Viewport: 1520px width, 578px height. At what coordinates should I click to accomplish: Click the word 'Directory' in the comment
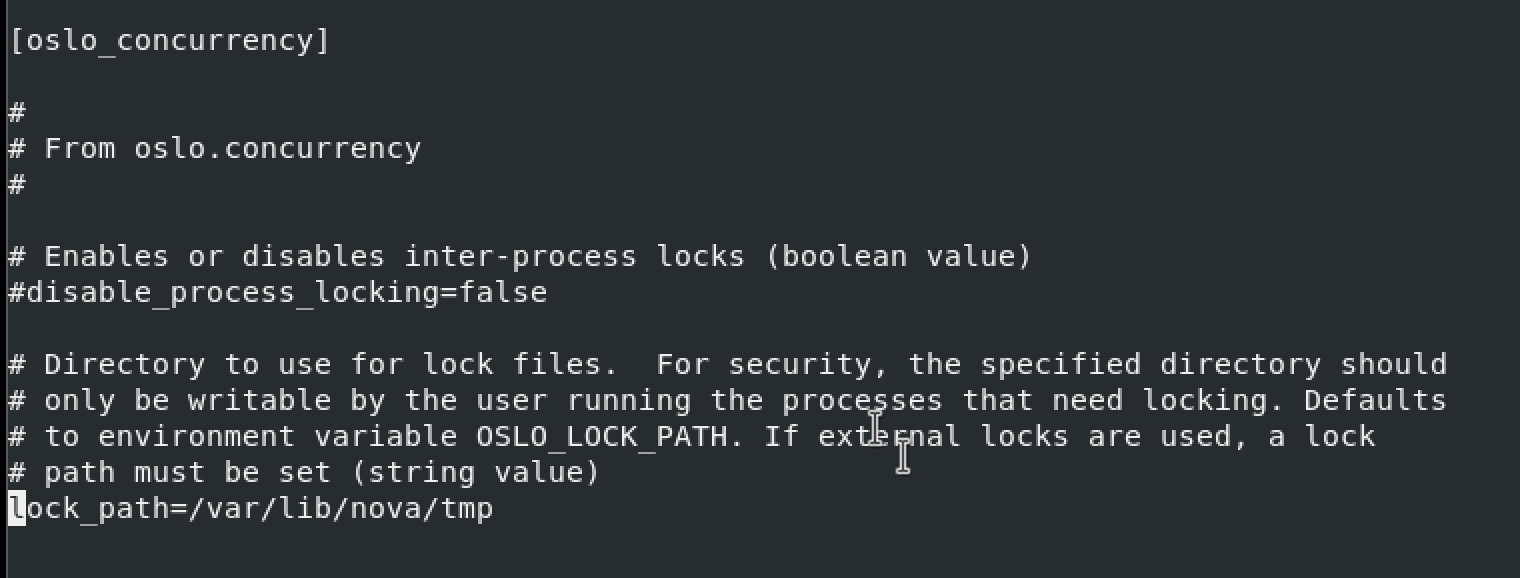[x=125, y=365]
